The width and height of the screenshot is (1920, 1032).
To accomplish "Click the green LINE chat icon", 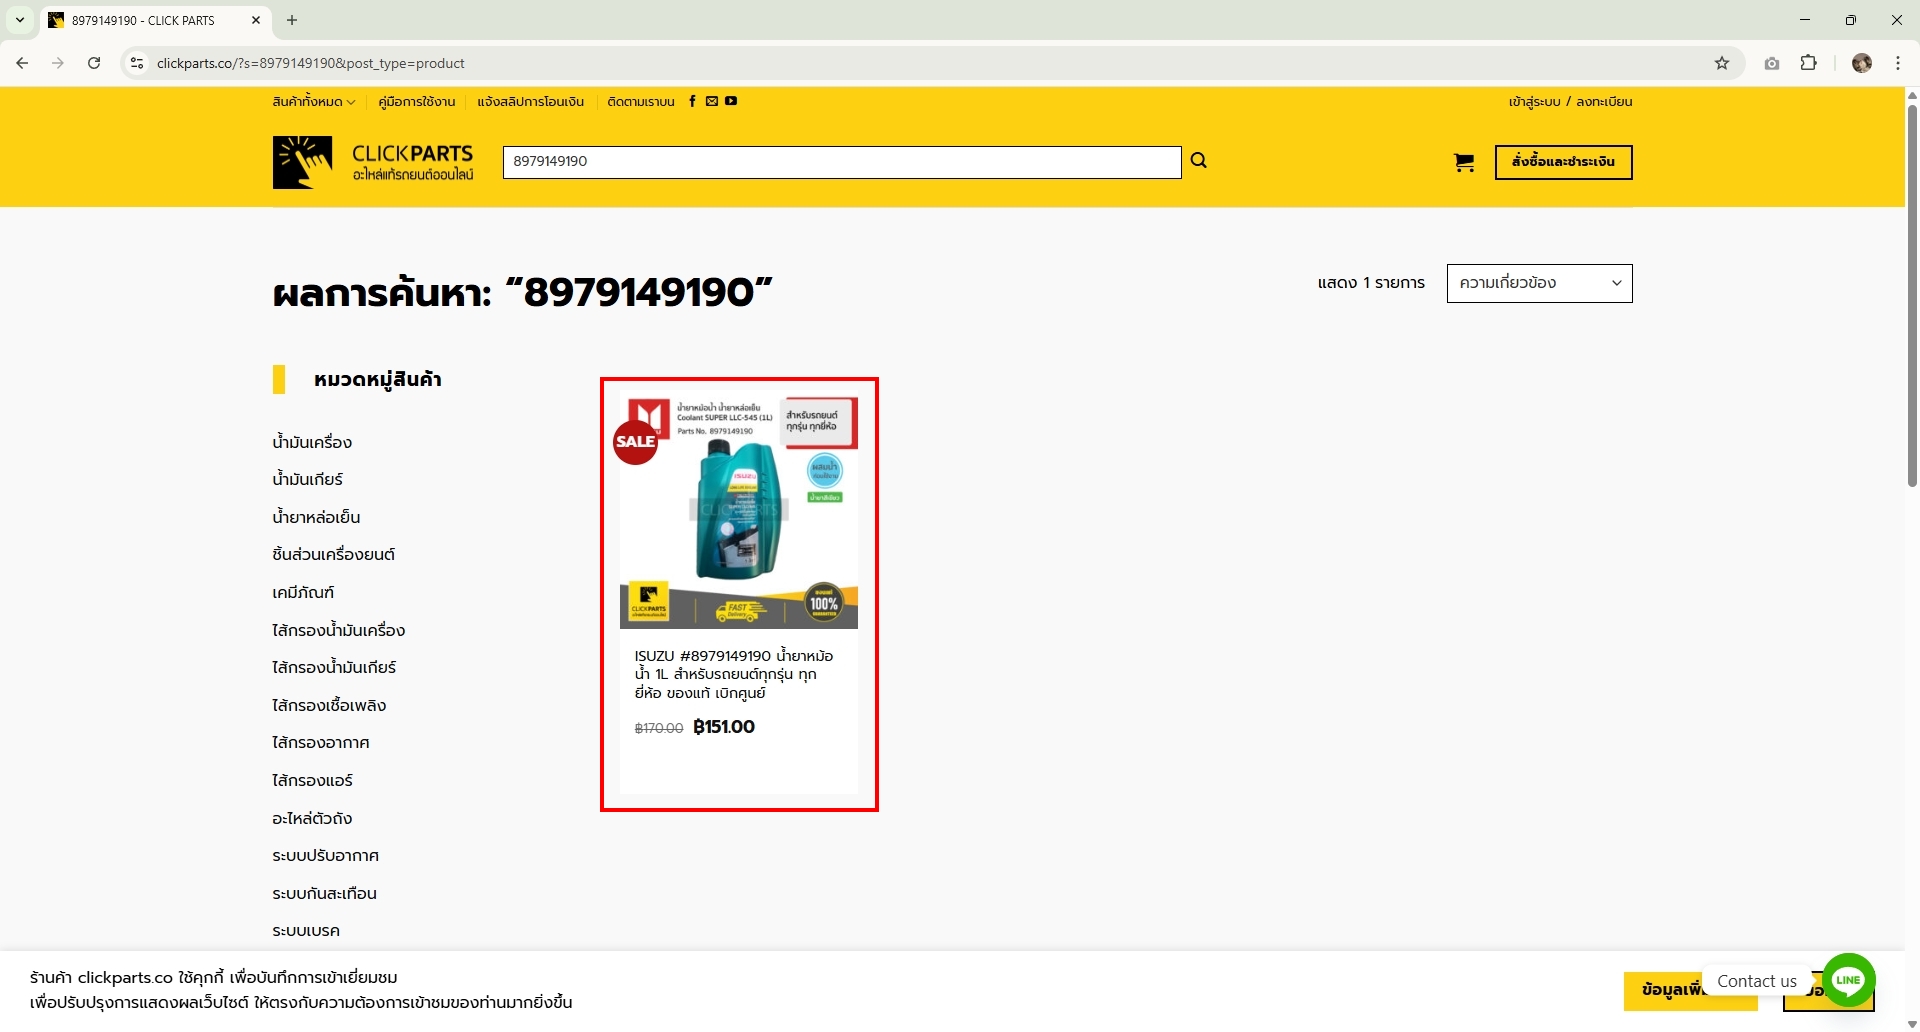I will [x=1848, y=980].
